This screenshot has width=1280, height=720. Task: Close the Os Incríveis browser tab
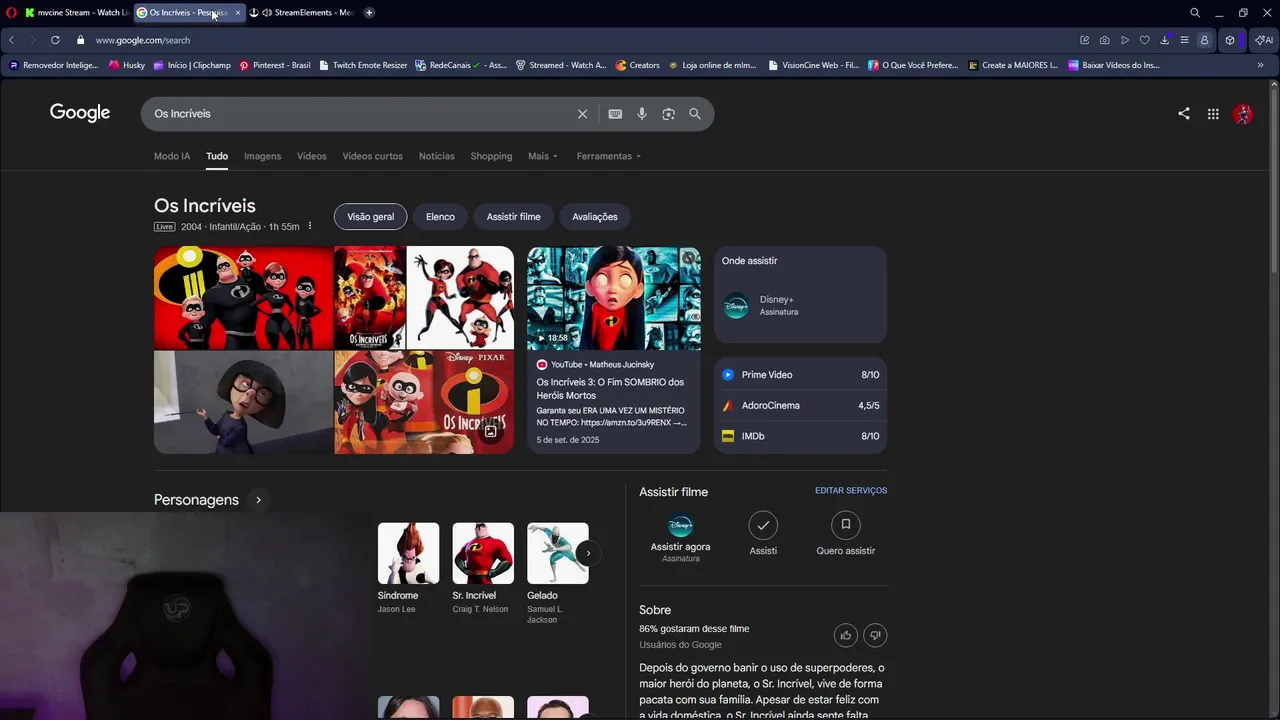[237, 13]
